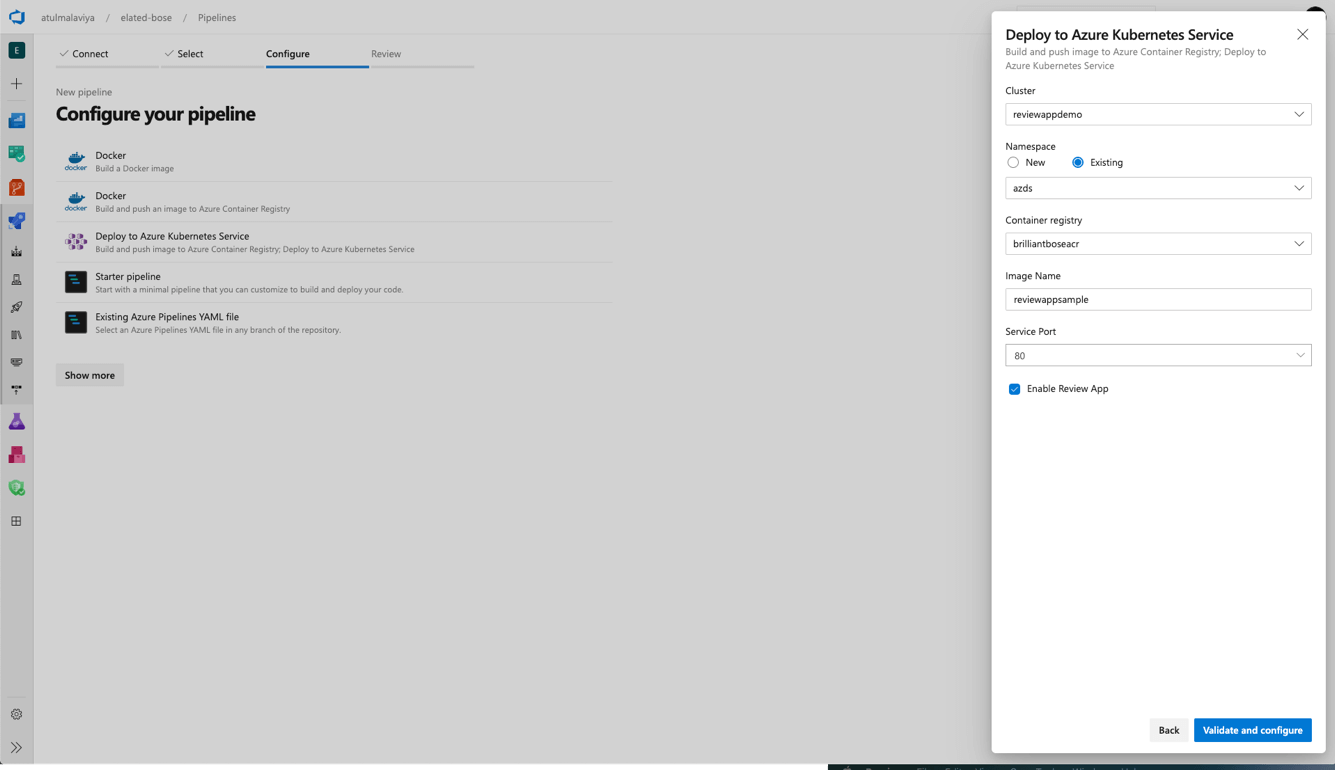Open the Pipelines hub rocket icon
1335x770 pixels.
tap(17, 221)
